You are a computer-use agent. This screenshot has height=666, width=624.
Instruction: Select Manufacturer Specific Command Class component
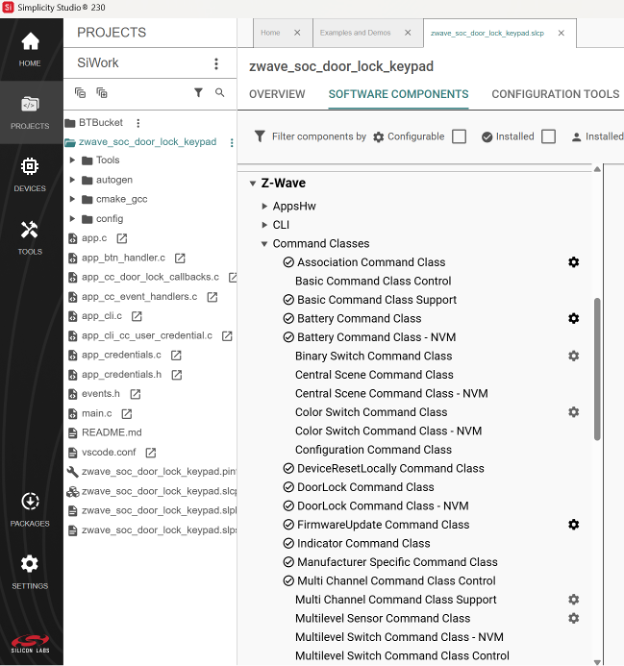tap(397, 562)
